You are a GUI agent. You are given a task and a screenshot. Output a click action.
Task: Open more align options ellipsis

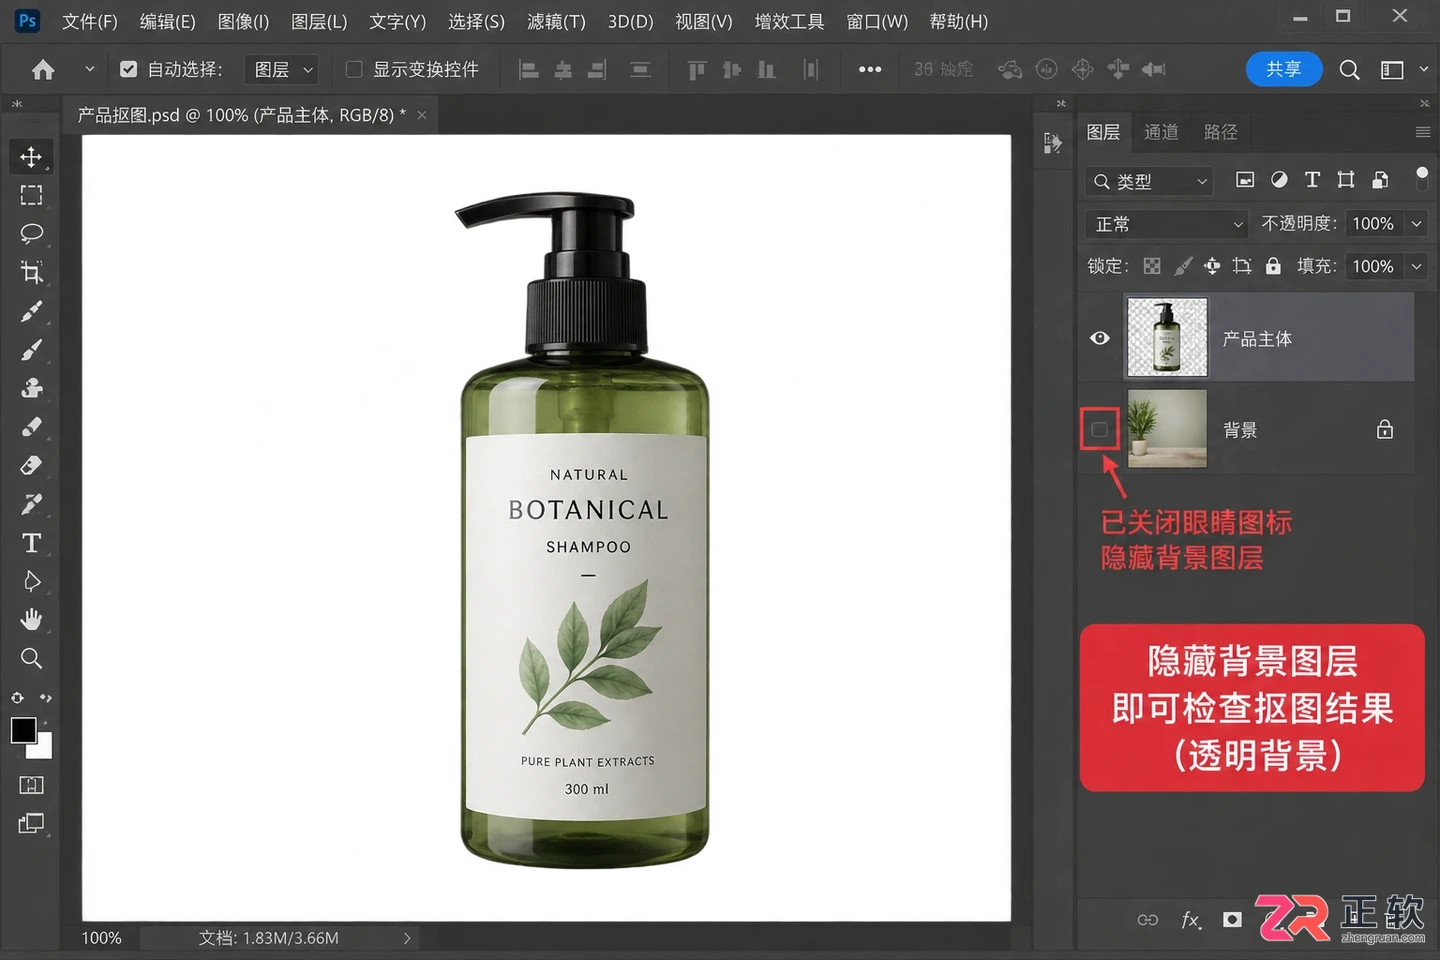pos(870,69)
